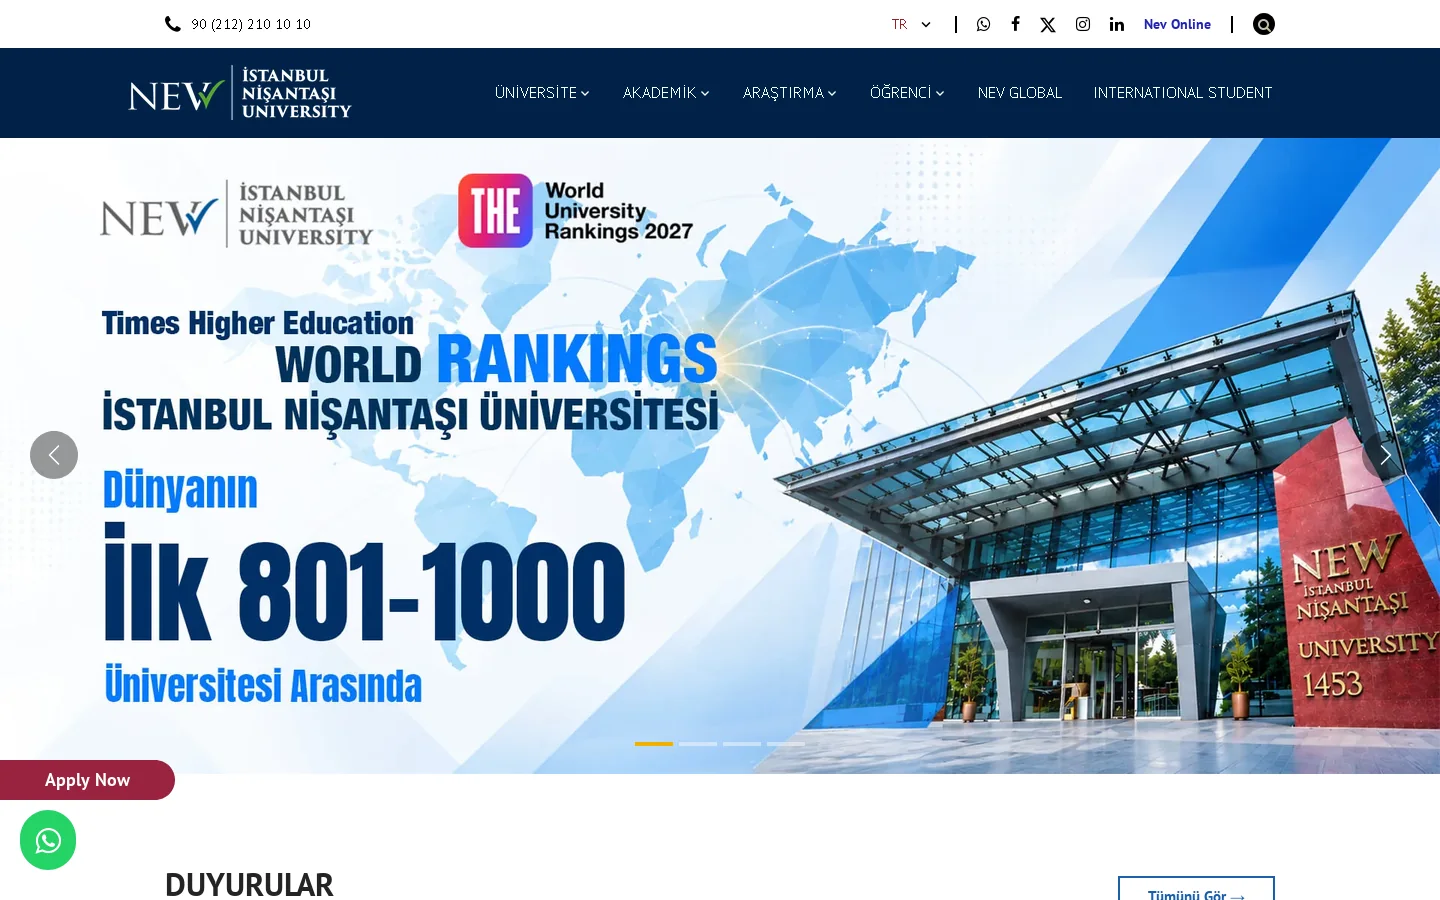Viewport: 1440px width, 900px height.
Task: Open WhatsApp icon in top bar
Action: coord(983,24)
